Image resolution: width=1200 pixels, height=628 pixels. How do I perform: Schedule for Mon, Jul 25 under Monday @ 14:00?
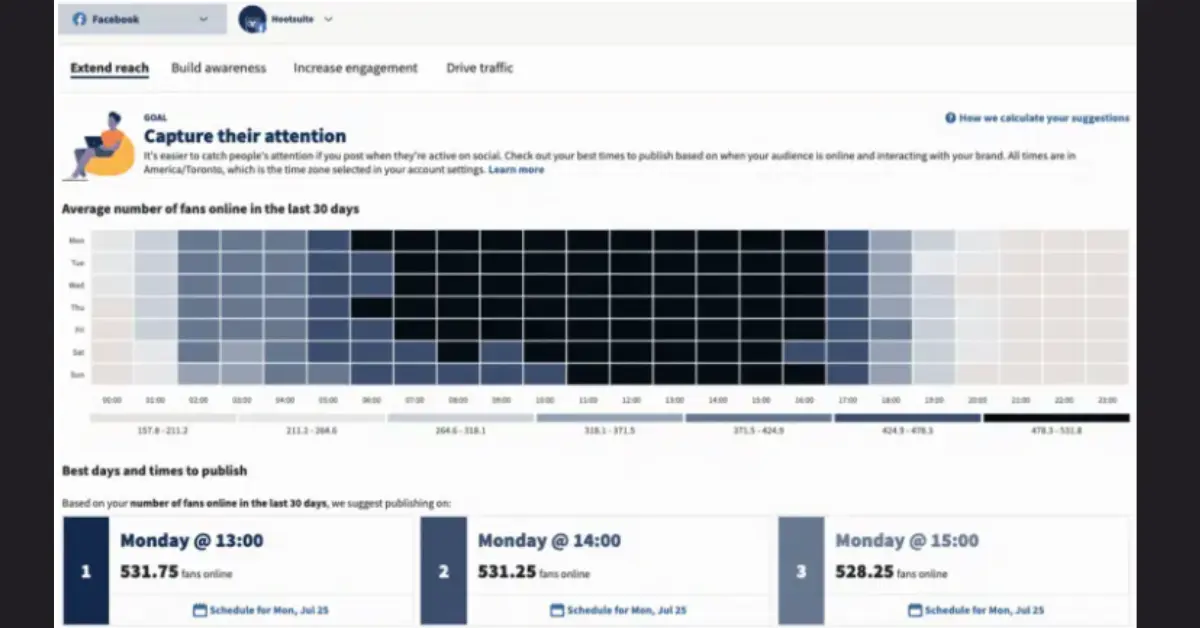pos(620,610)
